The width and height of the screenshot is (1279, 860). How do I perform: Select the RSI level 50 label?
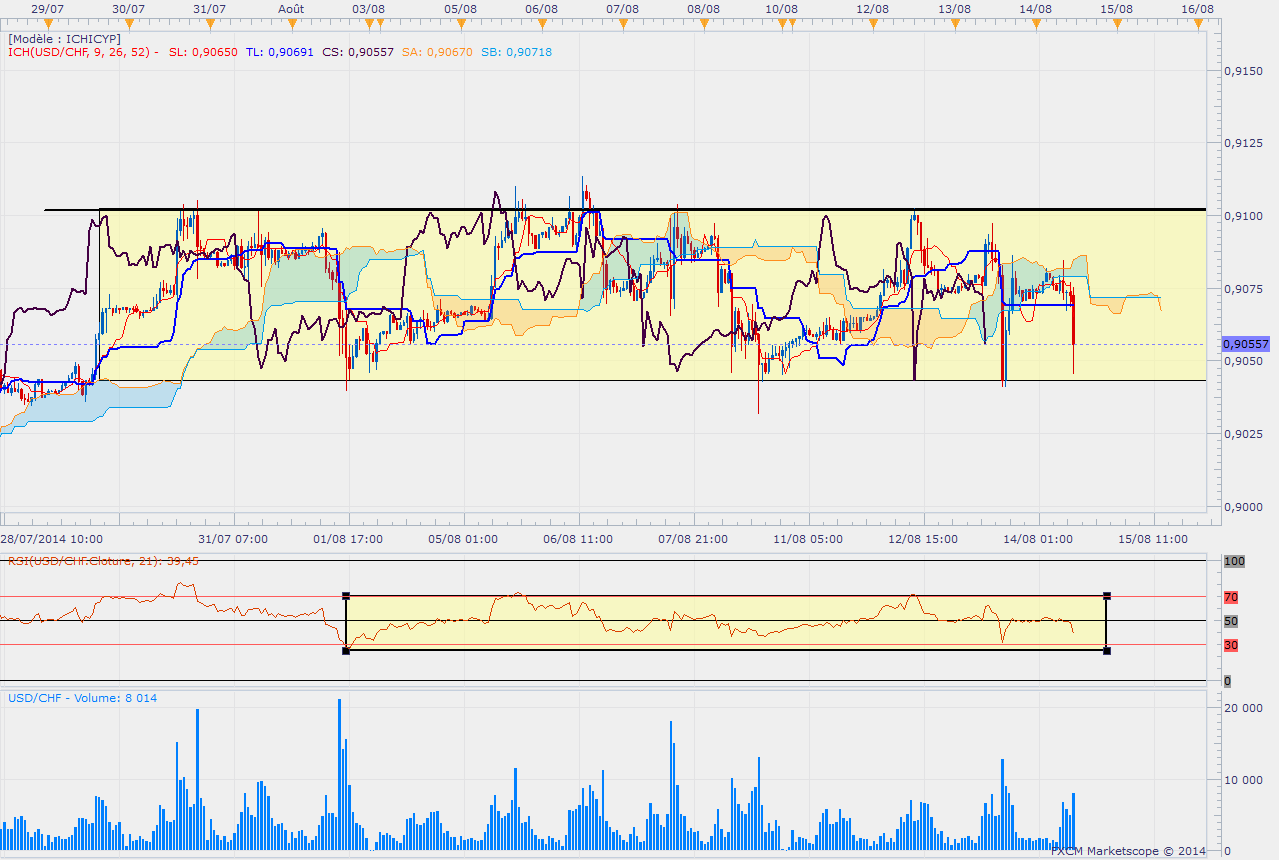pyautogui.click(x=1232, y=621)
